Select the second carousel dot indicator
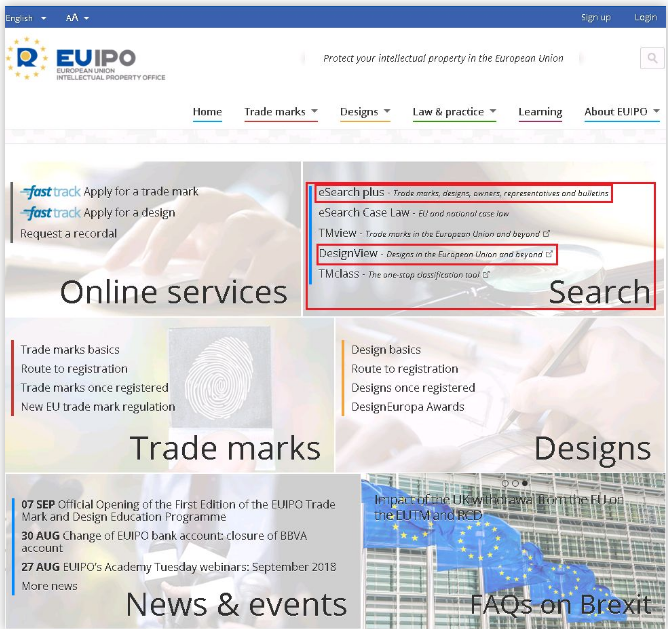The image size is (668, 629). click(515, 483)
